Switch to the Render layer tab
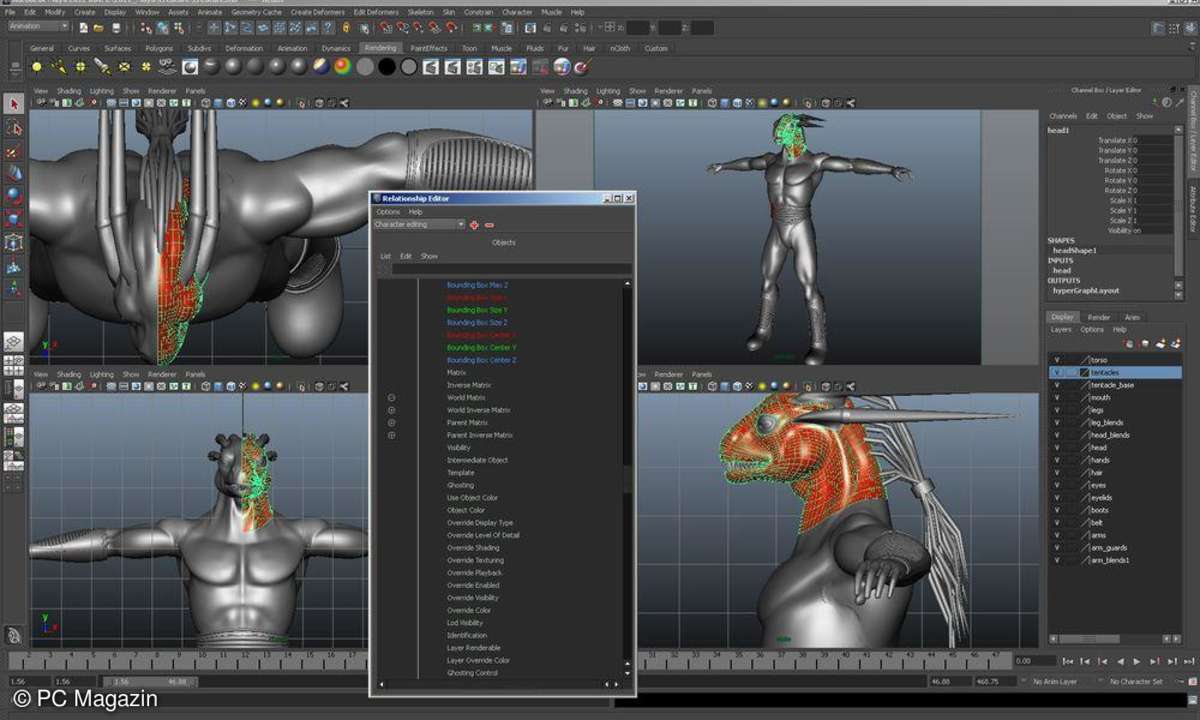Image resolution: width=1200 pixels, height=720 pixels. tap(1099, 317)
